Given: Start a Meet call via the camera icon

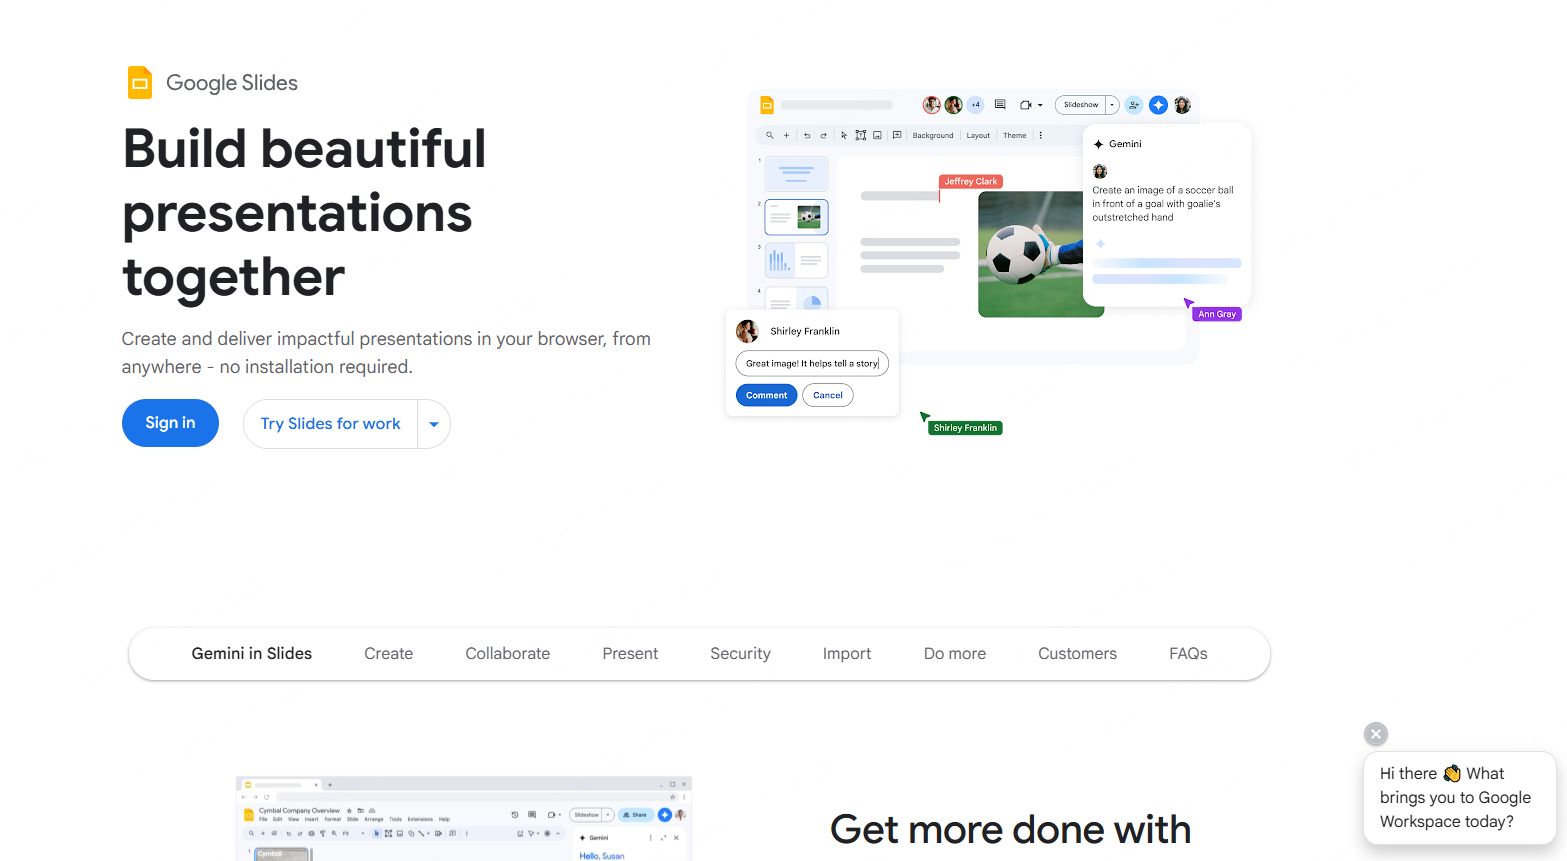Looking at the screenshot, I should (x=1024, y=105).
